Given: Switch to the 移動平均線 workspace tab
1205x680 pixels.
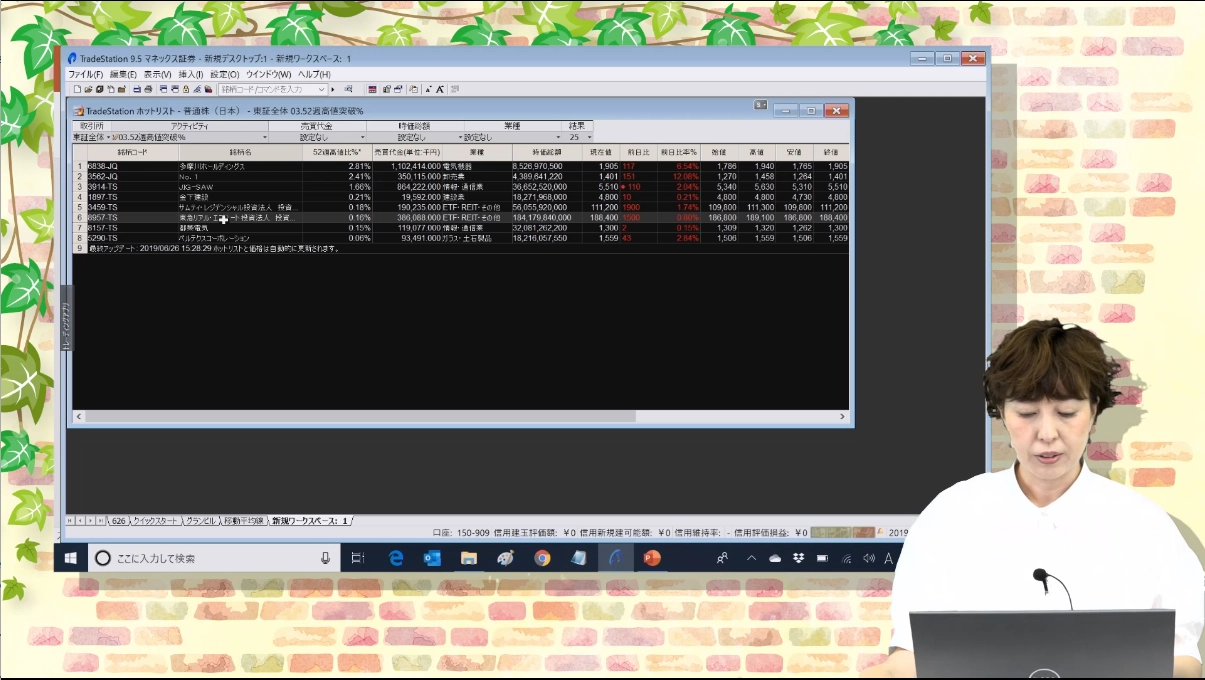Looking at the screenshot, I should pos(244,521).
